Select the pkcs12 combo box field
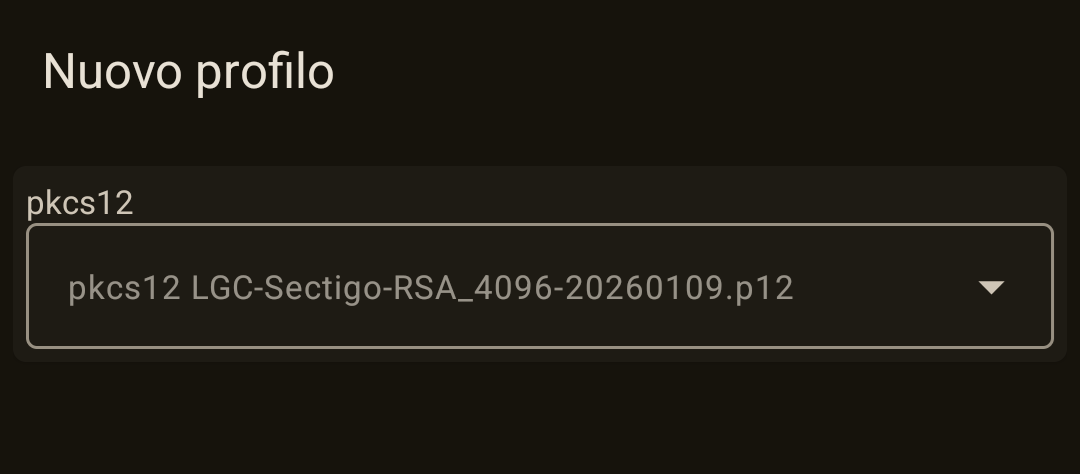Screen dimensions: 1080x474 point(540,286)
